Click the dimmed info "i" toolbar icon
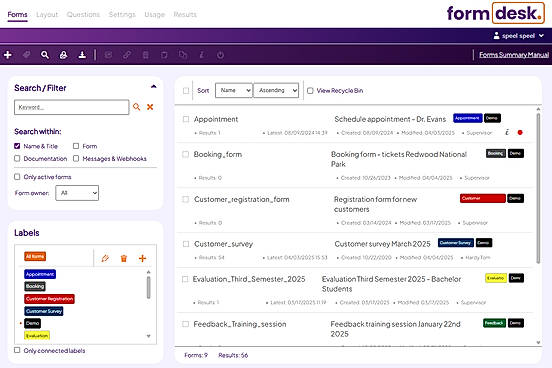The image size is (552, 368). tap(202, 55)
